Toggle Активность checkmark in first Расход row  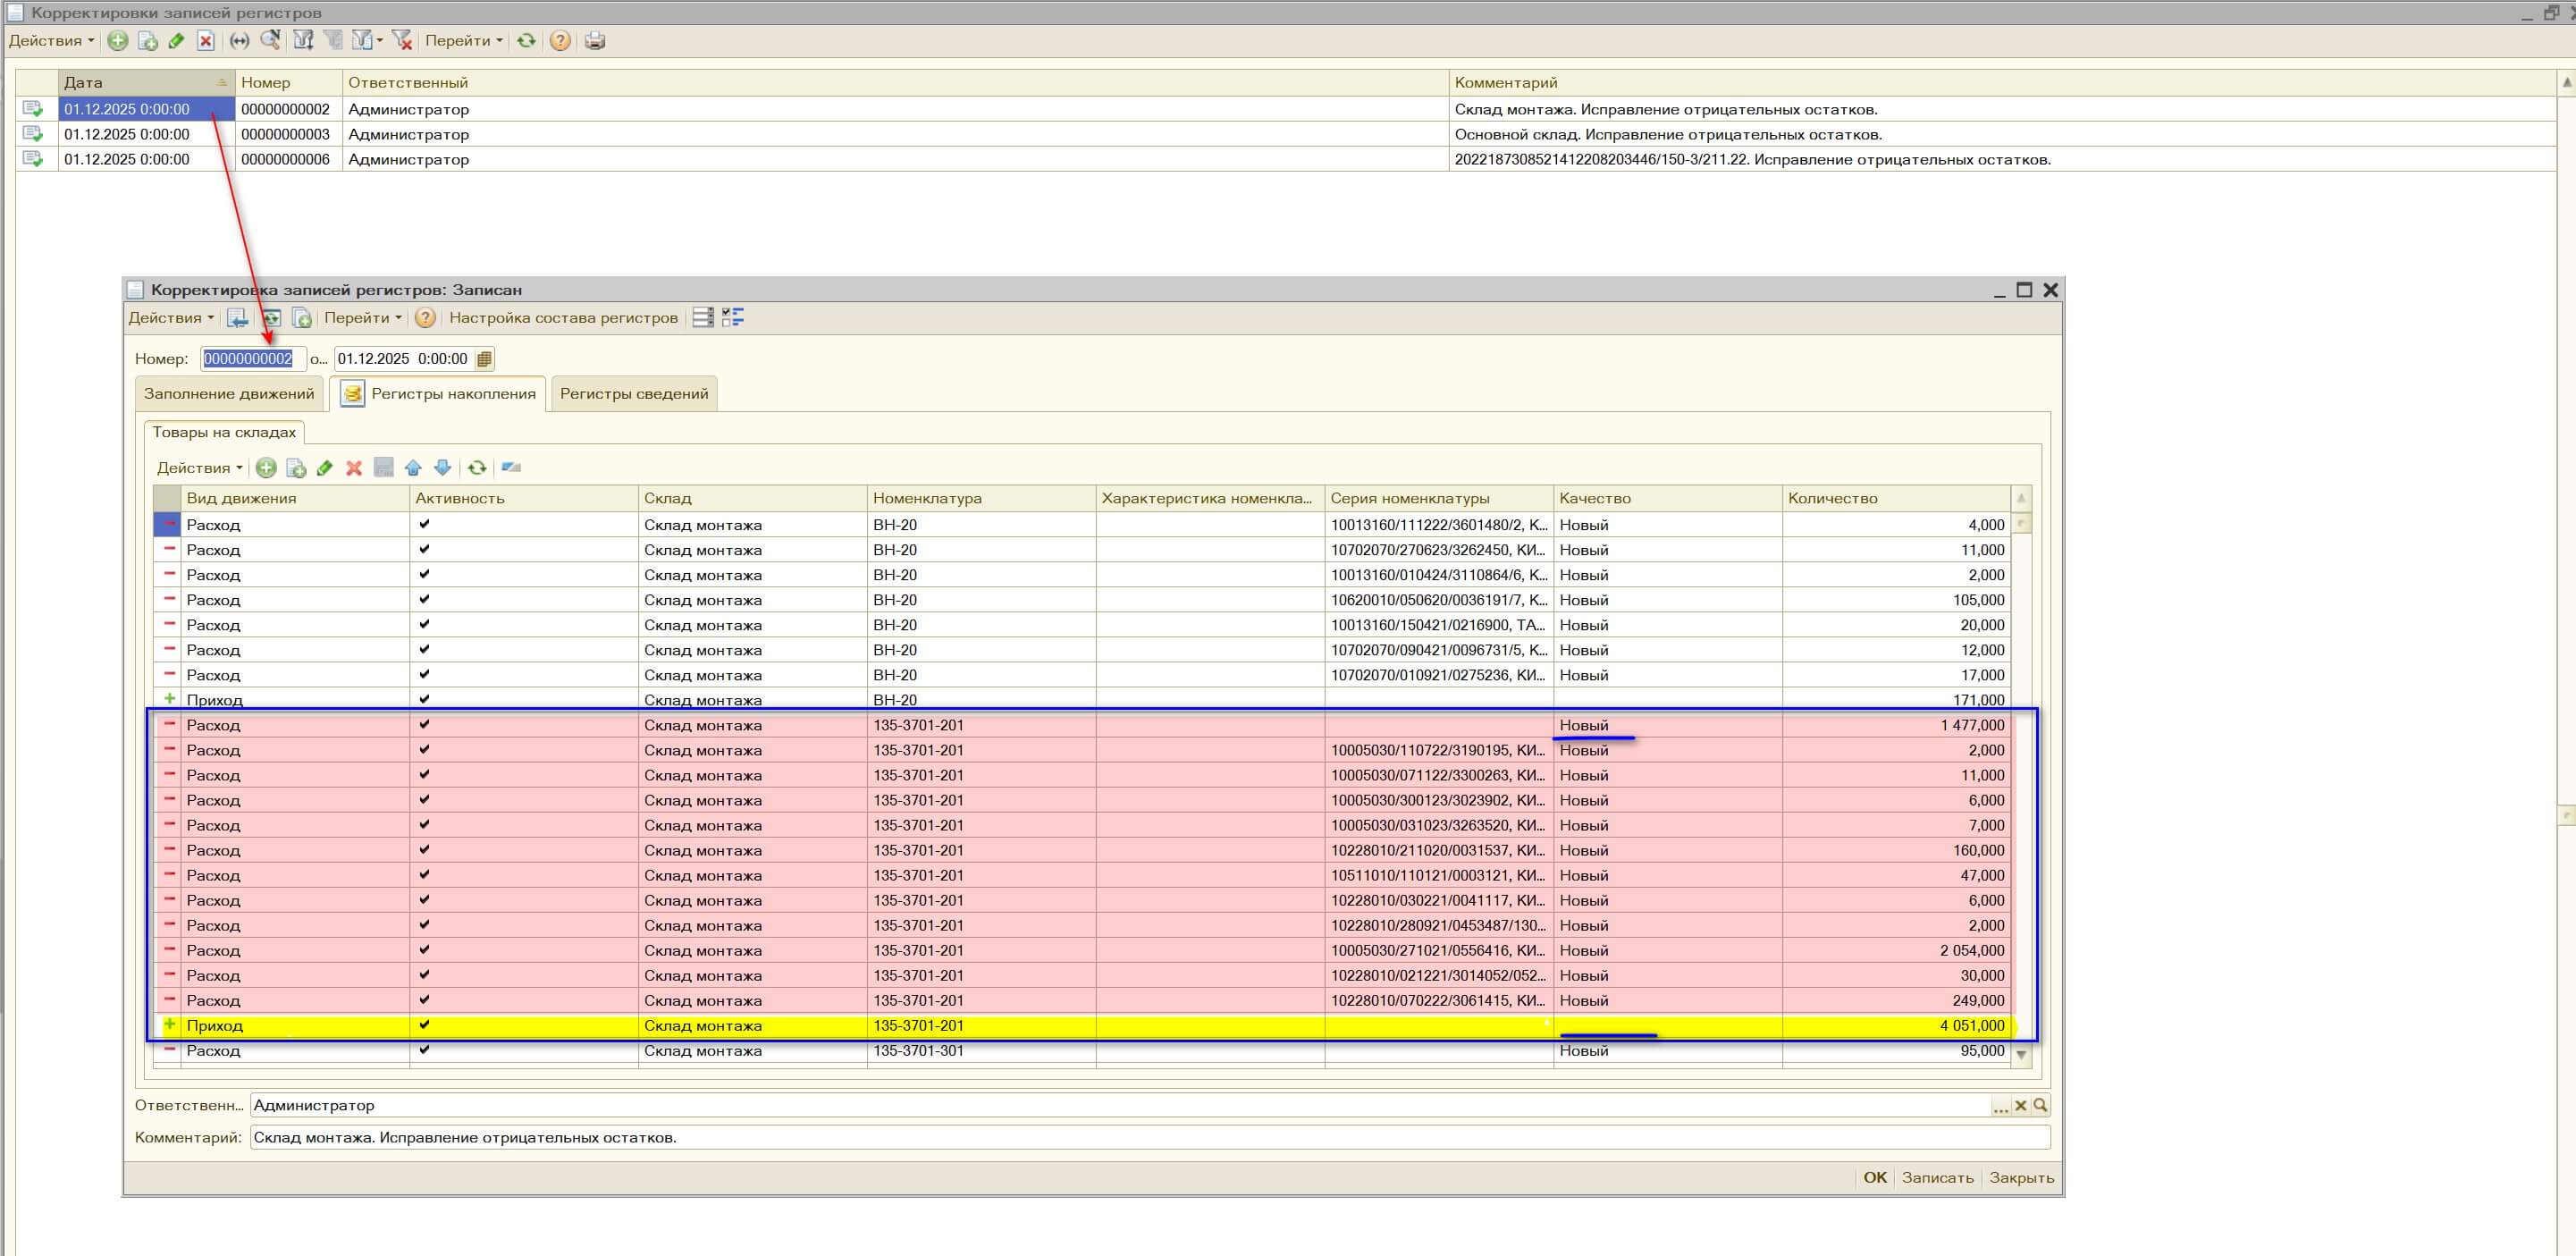424,524
